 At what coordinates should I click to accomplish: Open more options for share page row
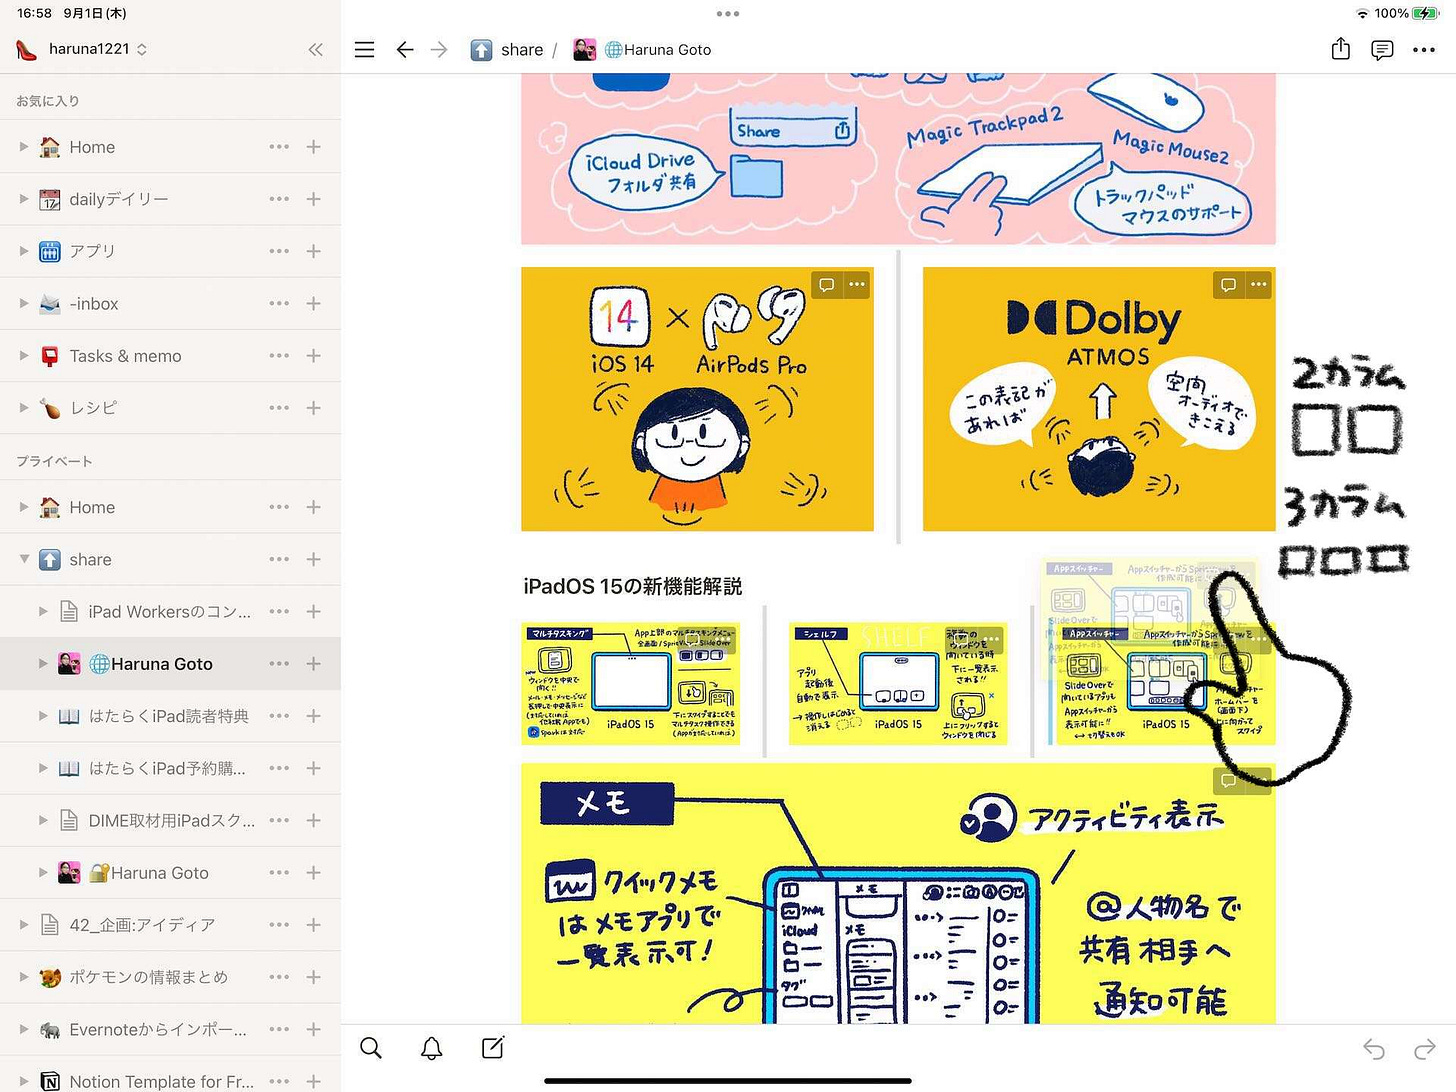pos(279,559)
